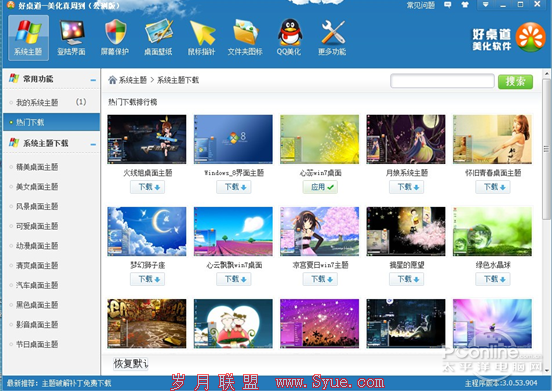Select the 绿色水晶球 theme thumbnail

[x=492, y=232]
